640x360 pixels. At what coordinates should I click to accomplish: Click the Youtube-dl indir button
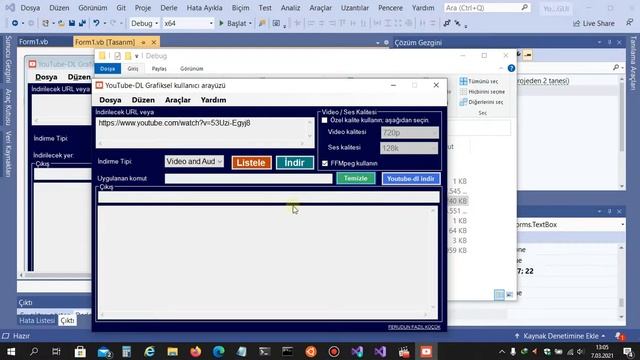(411, 178)
